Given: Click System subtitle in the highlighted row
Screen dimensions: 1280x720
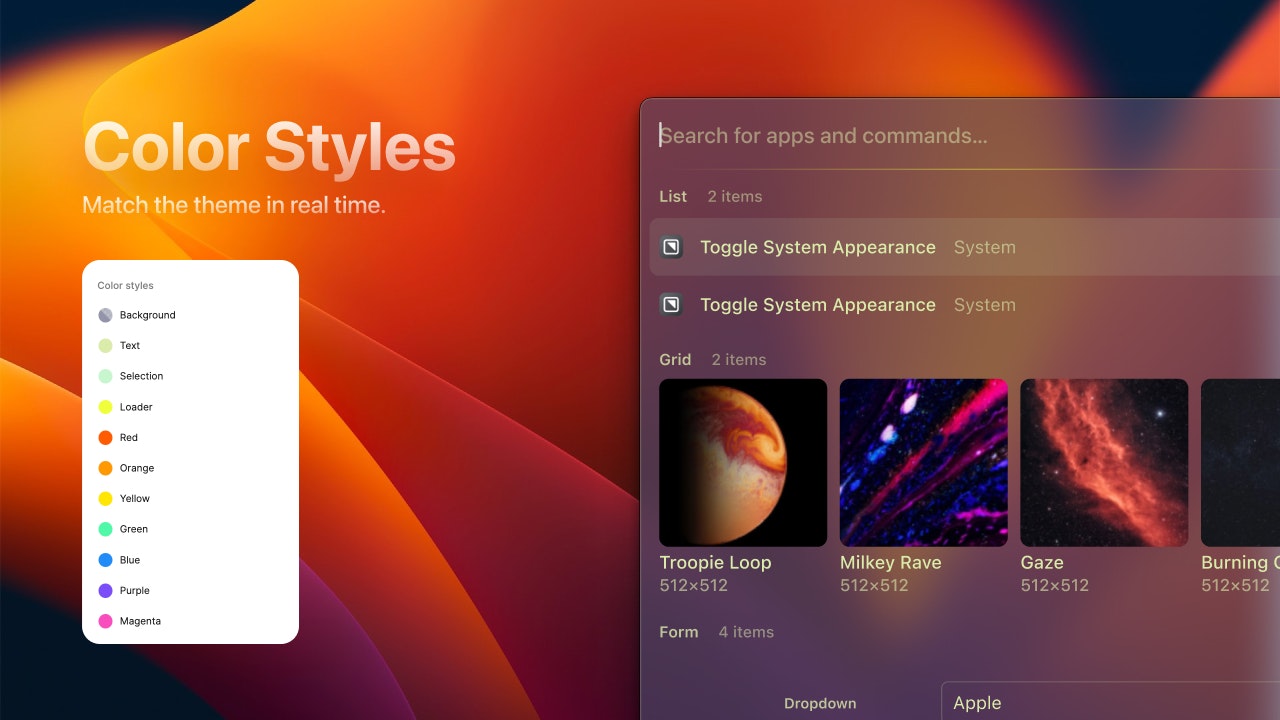Looking at the screenshot, I should 985,247.
